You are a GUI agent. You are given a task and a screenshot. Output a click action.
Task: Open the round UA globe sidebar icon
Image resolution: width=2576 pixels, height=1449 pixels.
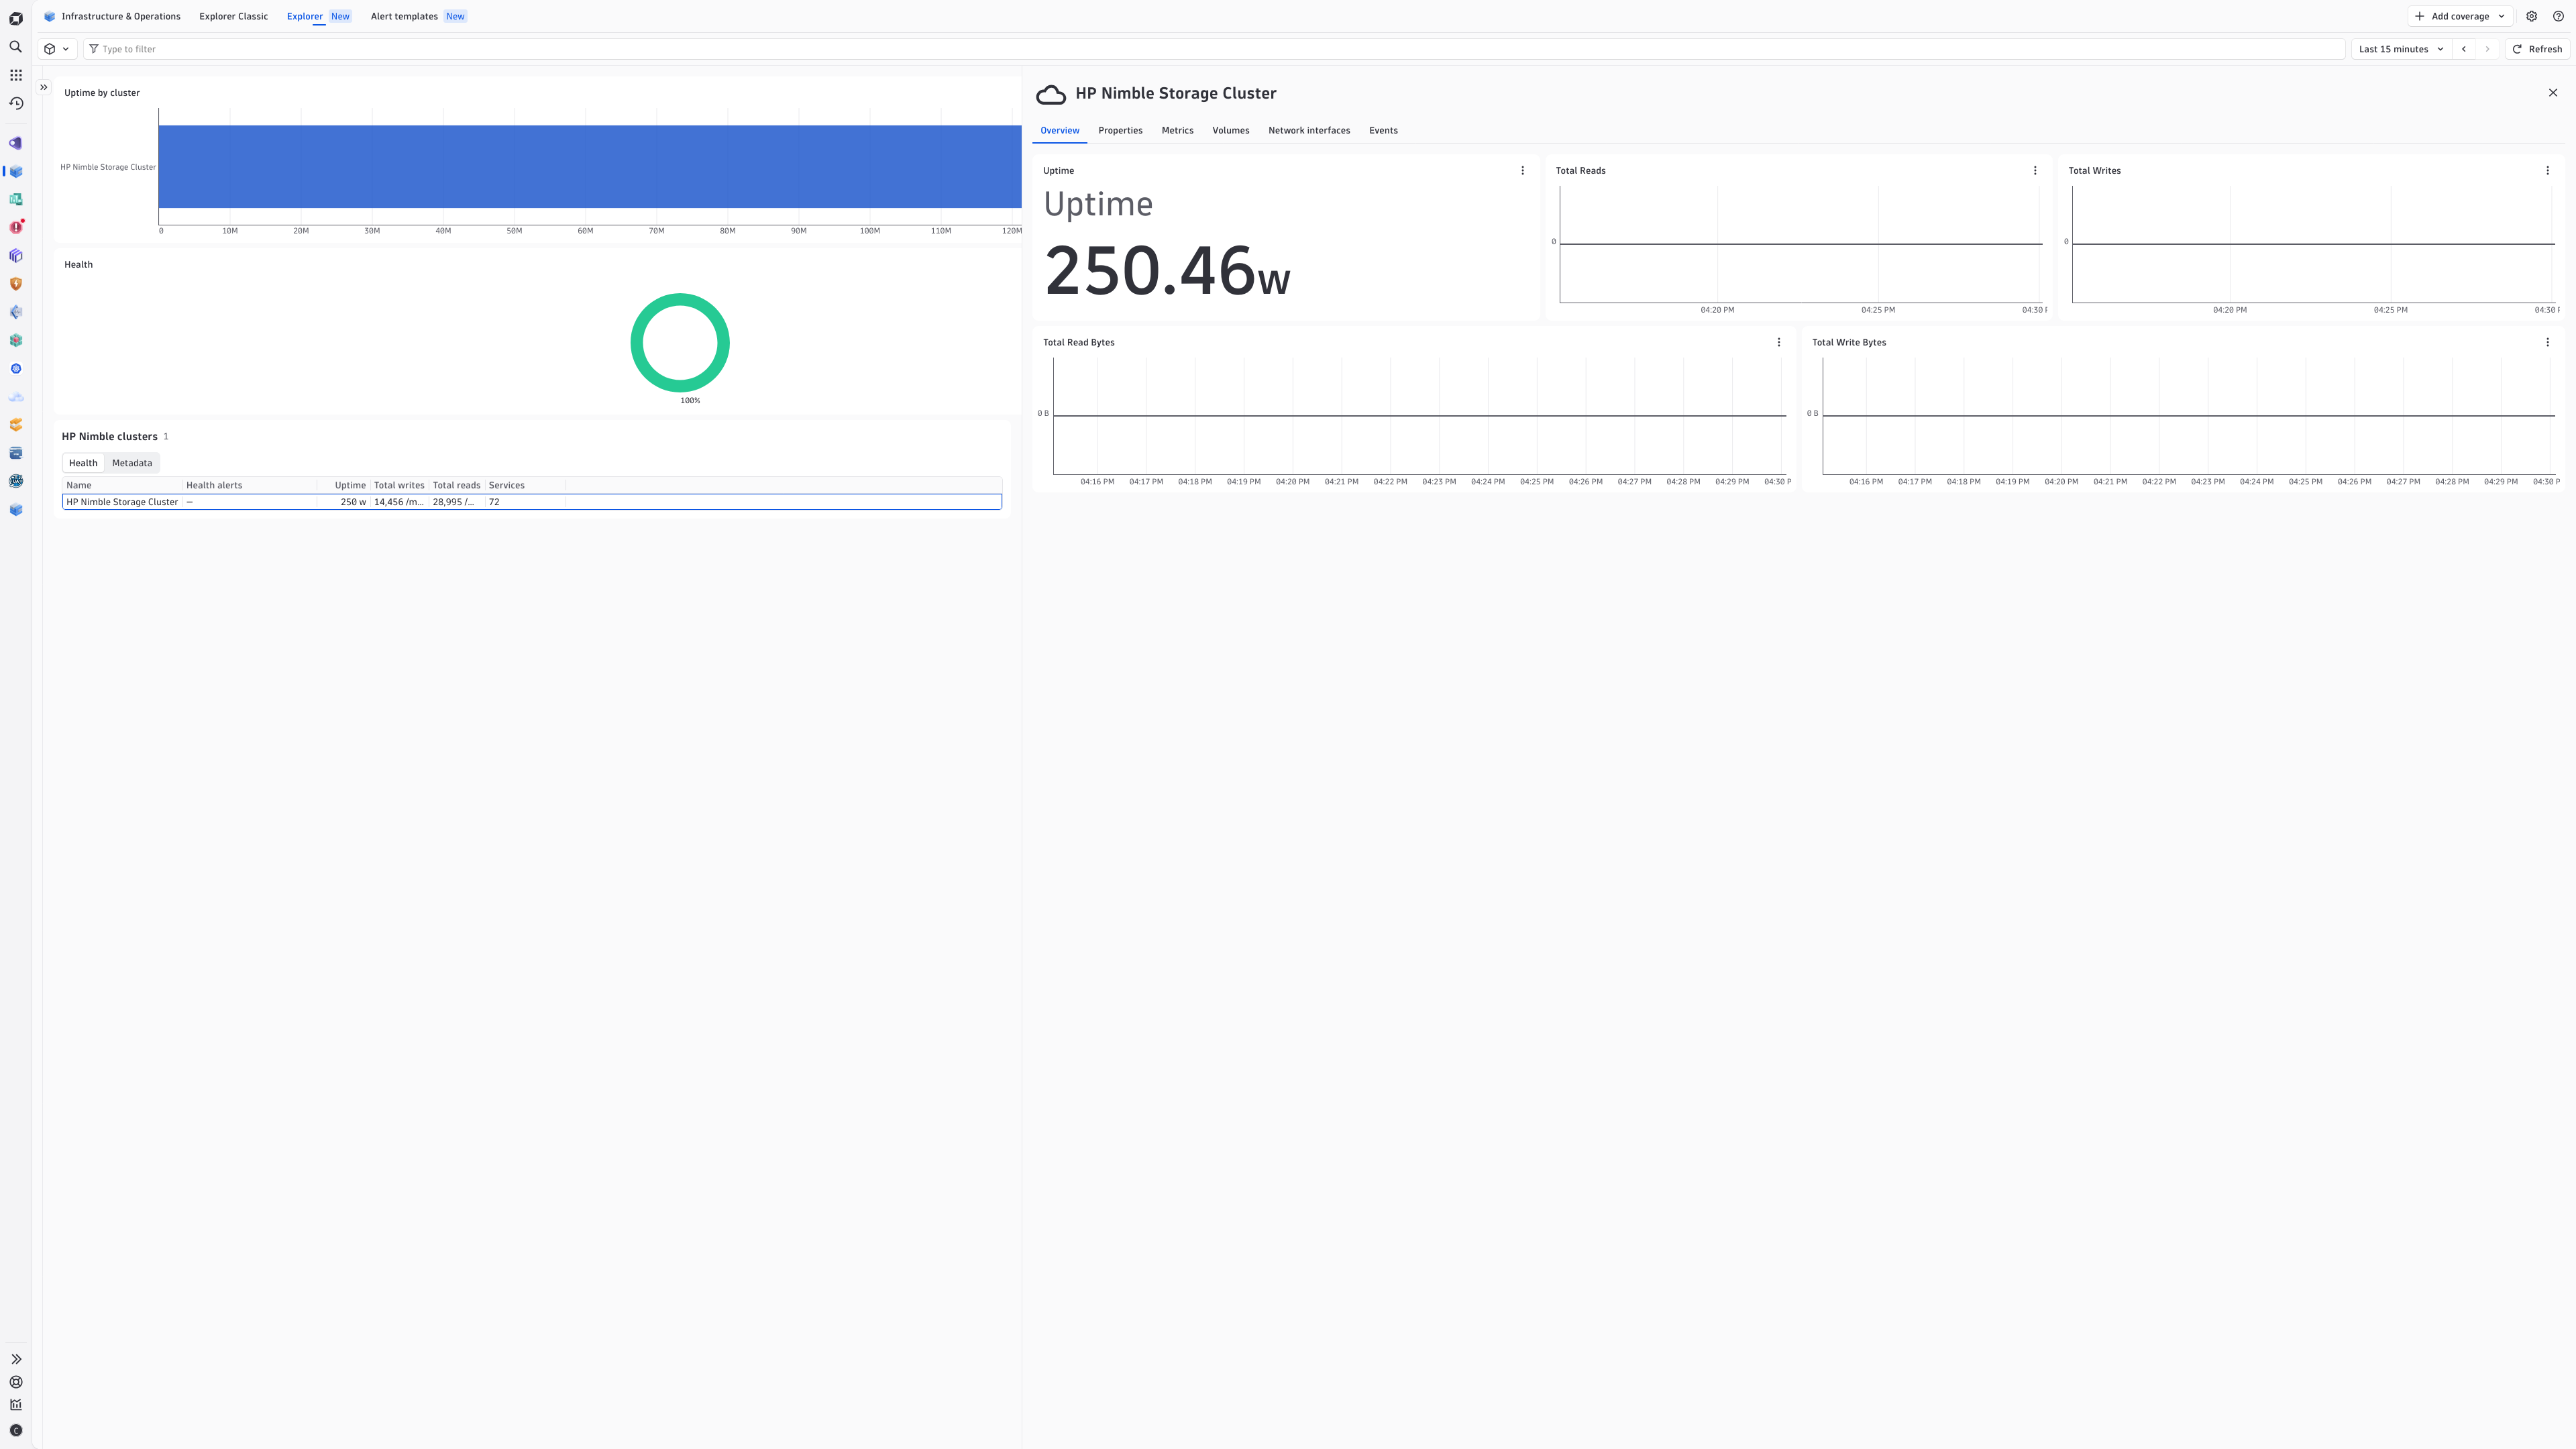click(x=16, y=481)
